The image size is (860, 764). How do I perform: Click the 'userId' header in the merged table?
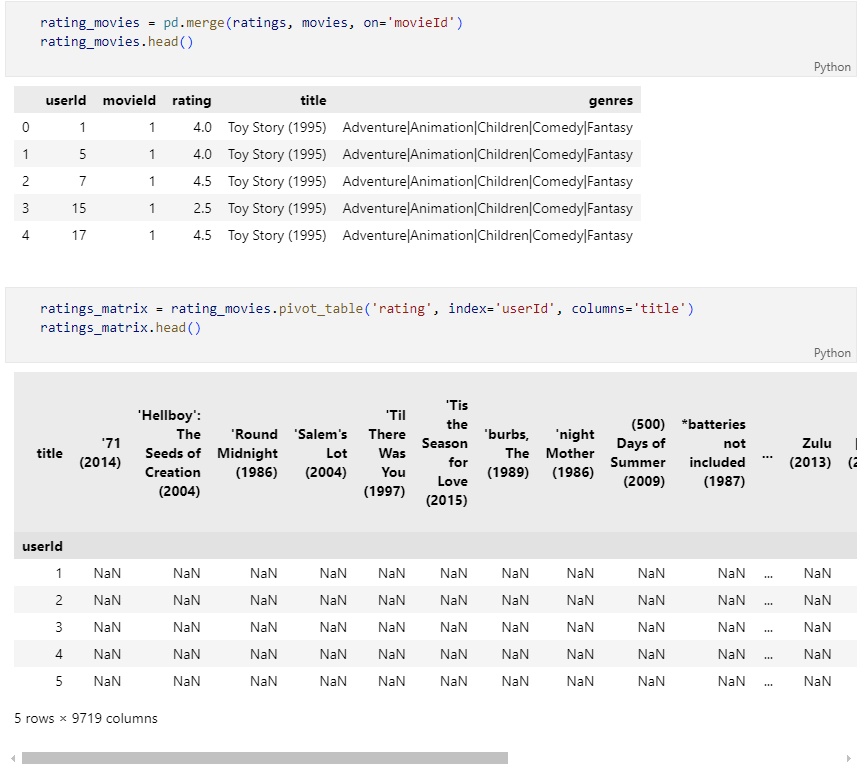click(66, 100)
